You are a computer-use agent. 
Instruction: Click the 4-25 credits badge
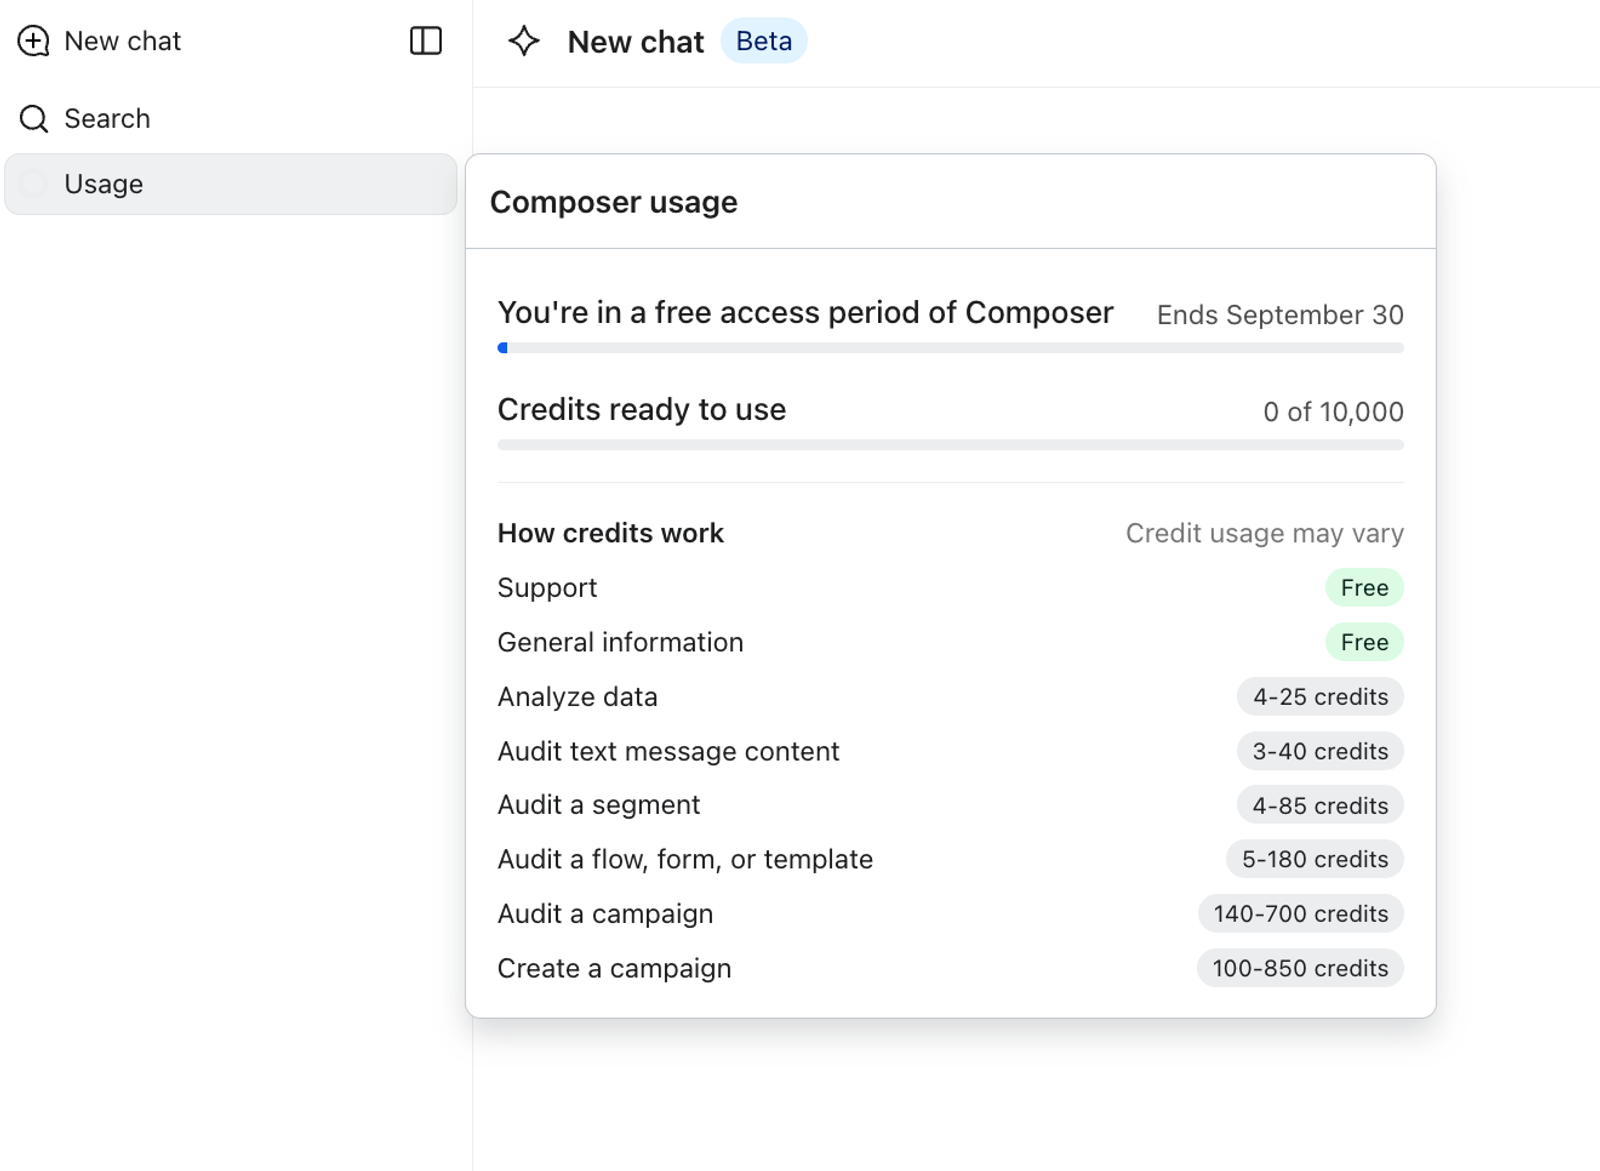coord(1320,697)
